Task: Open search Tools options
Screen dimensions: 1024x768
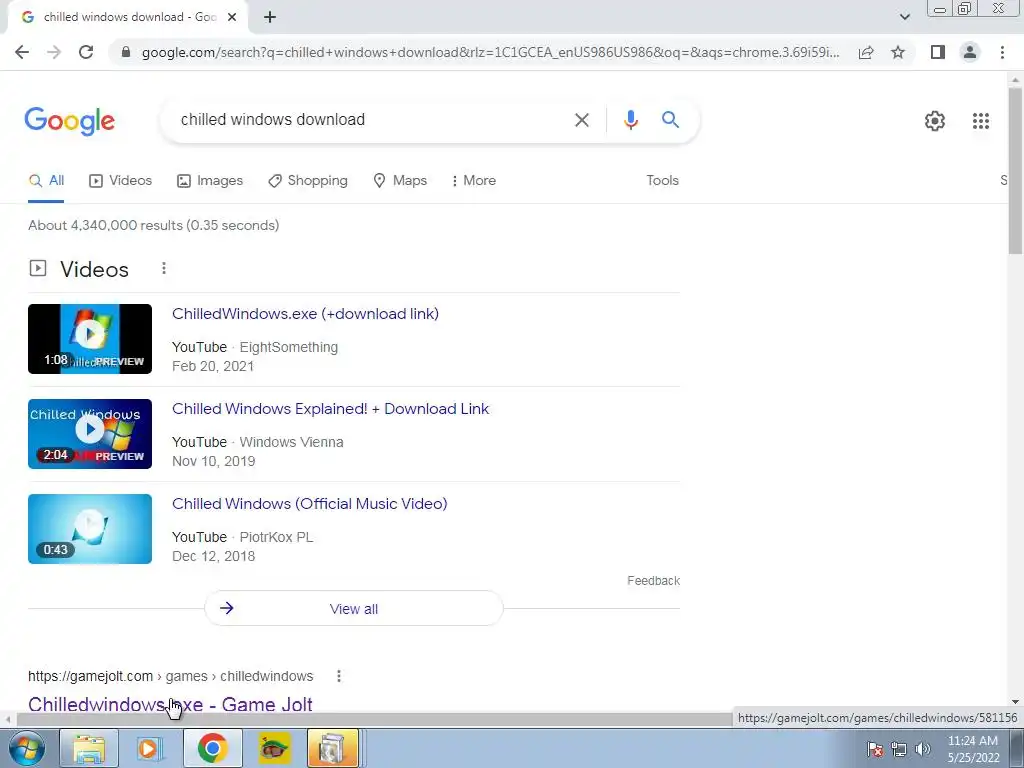Action: point(662,180)
